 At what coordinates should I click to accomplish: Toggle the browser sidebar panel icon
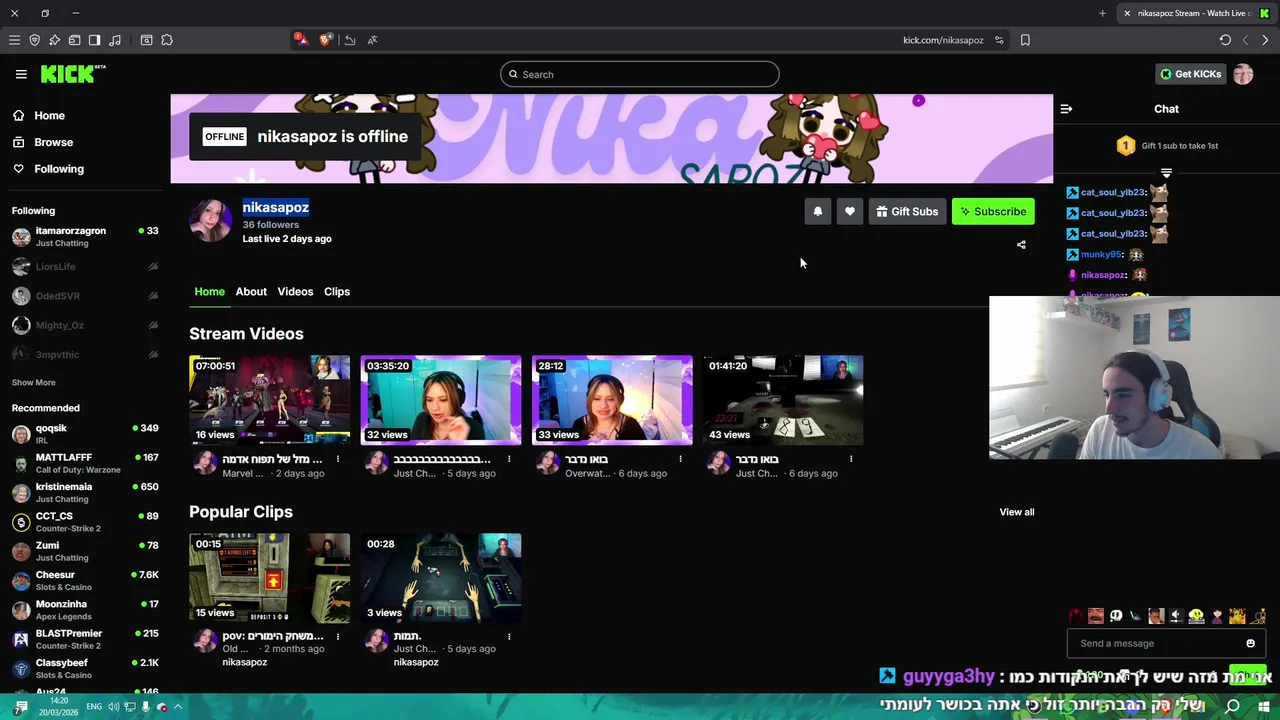pyautogui.click(x=94, y=40)
